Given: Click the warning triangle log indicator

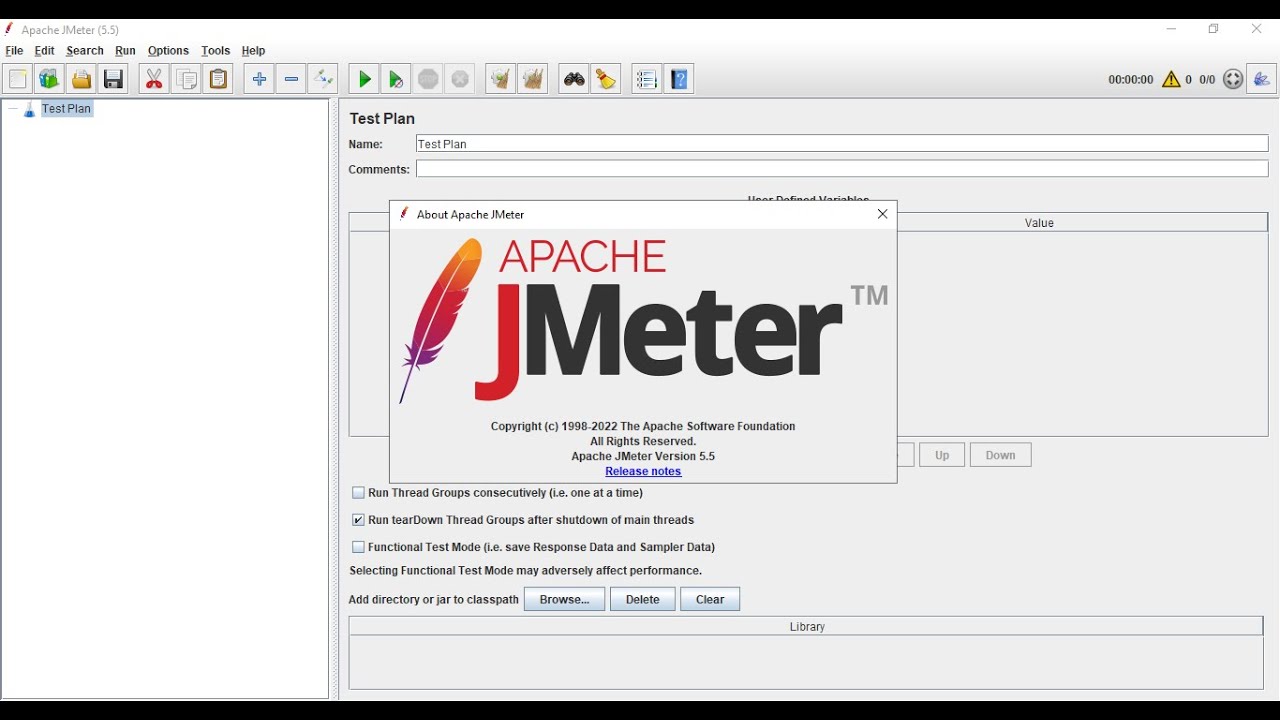Looking at the screenshot, I should 1171,79.
